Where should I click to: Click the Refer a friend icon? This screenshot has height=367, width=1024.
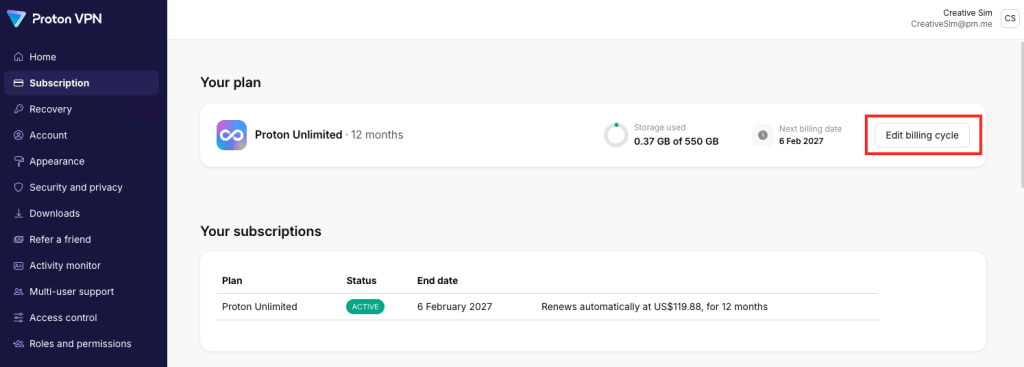[x=18, y=240]
